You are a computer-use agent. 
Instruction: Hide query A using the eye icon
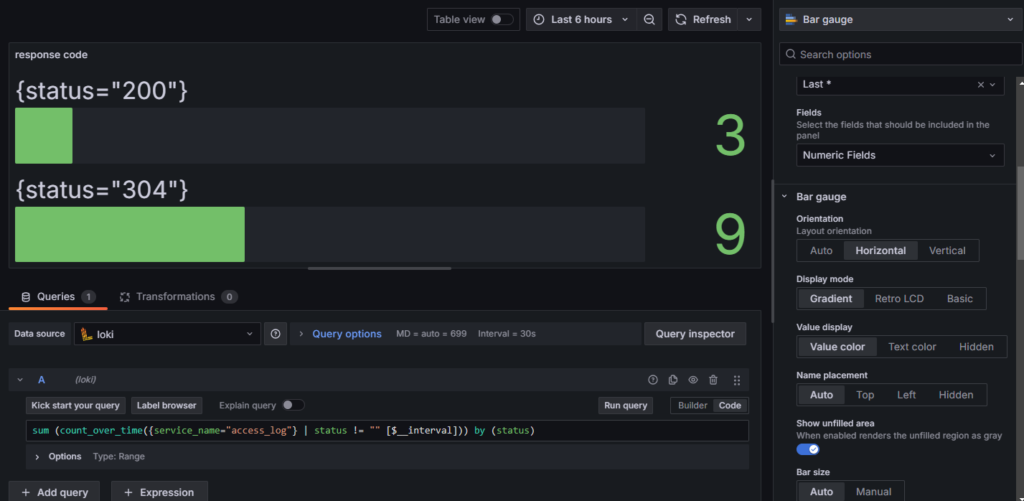coord(693,380)
